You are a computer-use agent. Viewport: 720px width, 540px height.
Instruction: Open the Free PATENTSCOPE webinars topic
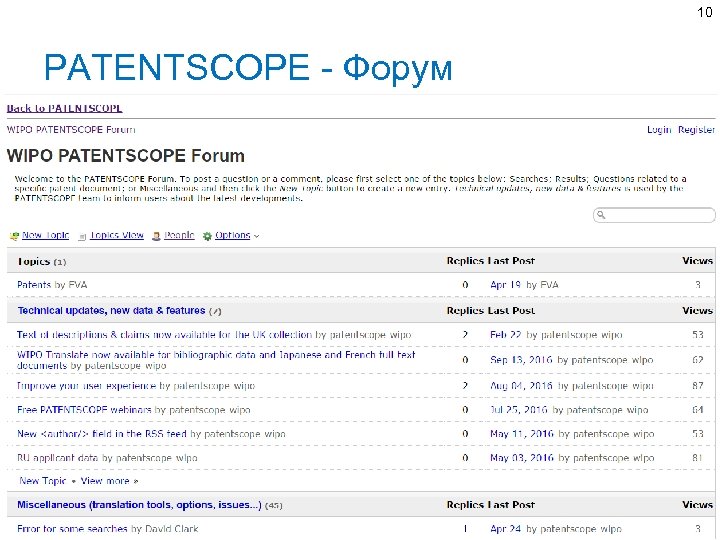pos(84,410)
